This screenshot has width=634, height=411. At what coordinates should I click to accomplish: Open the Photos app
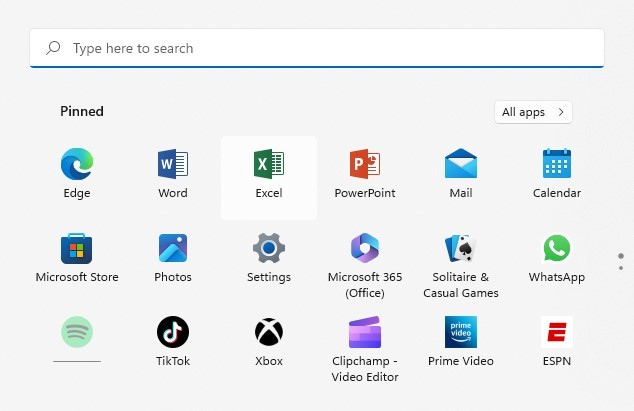point(173,258)
